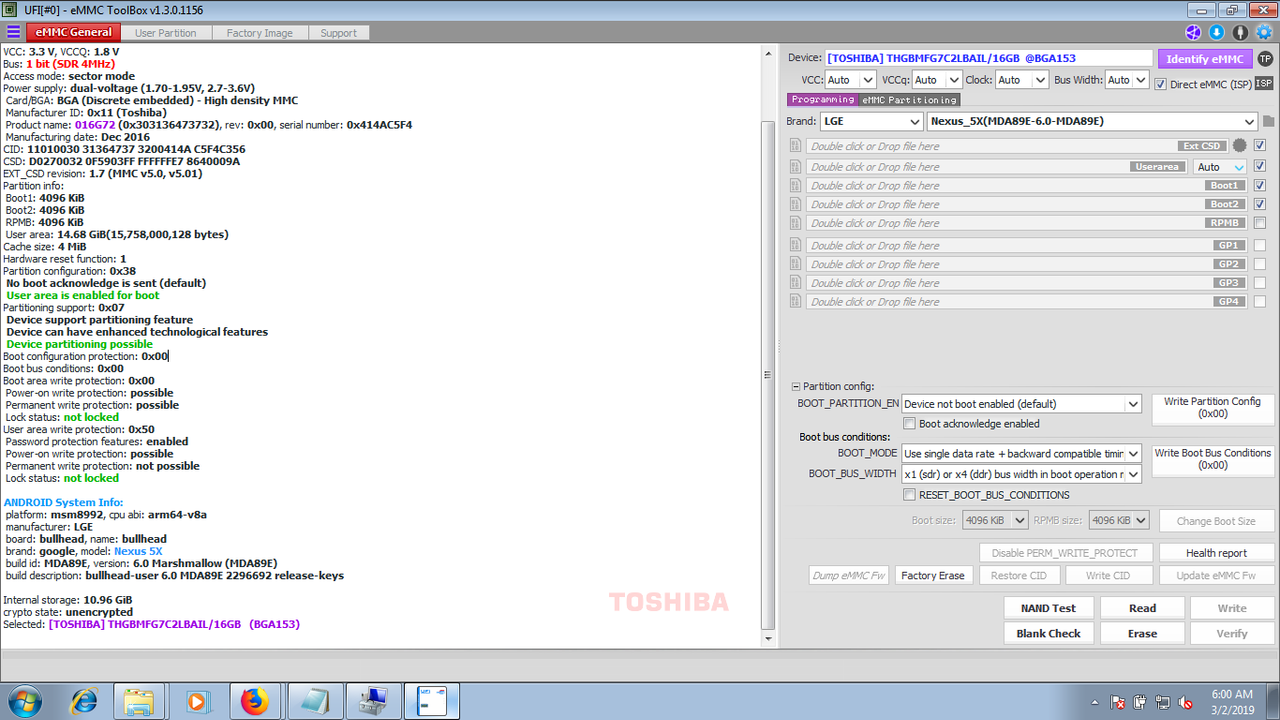Toggle Direct eMMC (ISP) checkbox

click(1160, 84)
